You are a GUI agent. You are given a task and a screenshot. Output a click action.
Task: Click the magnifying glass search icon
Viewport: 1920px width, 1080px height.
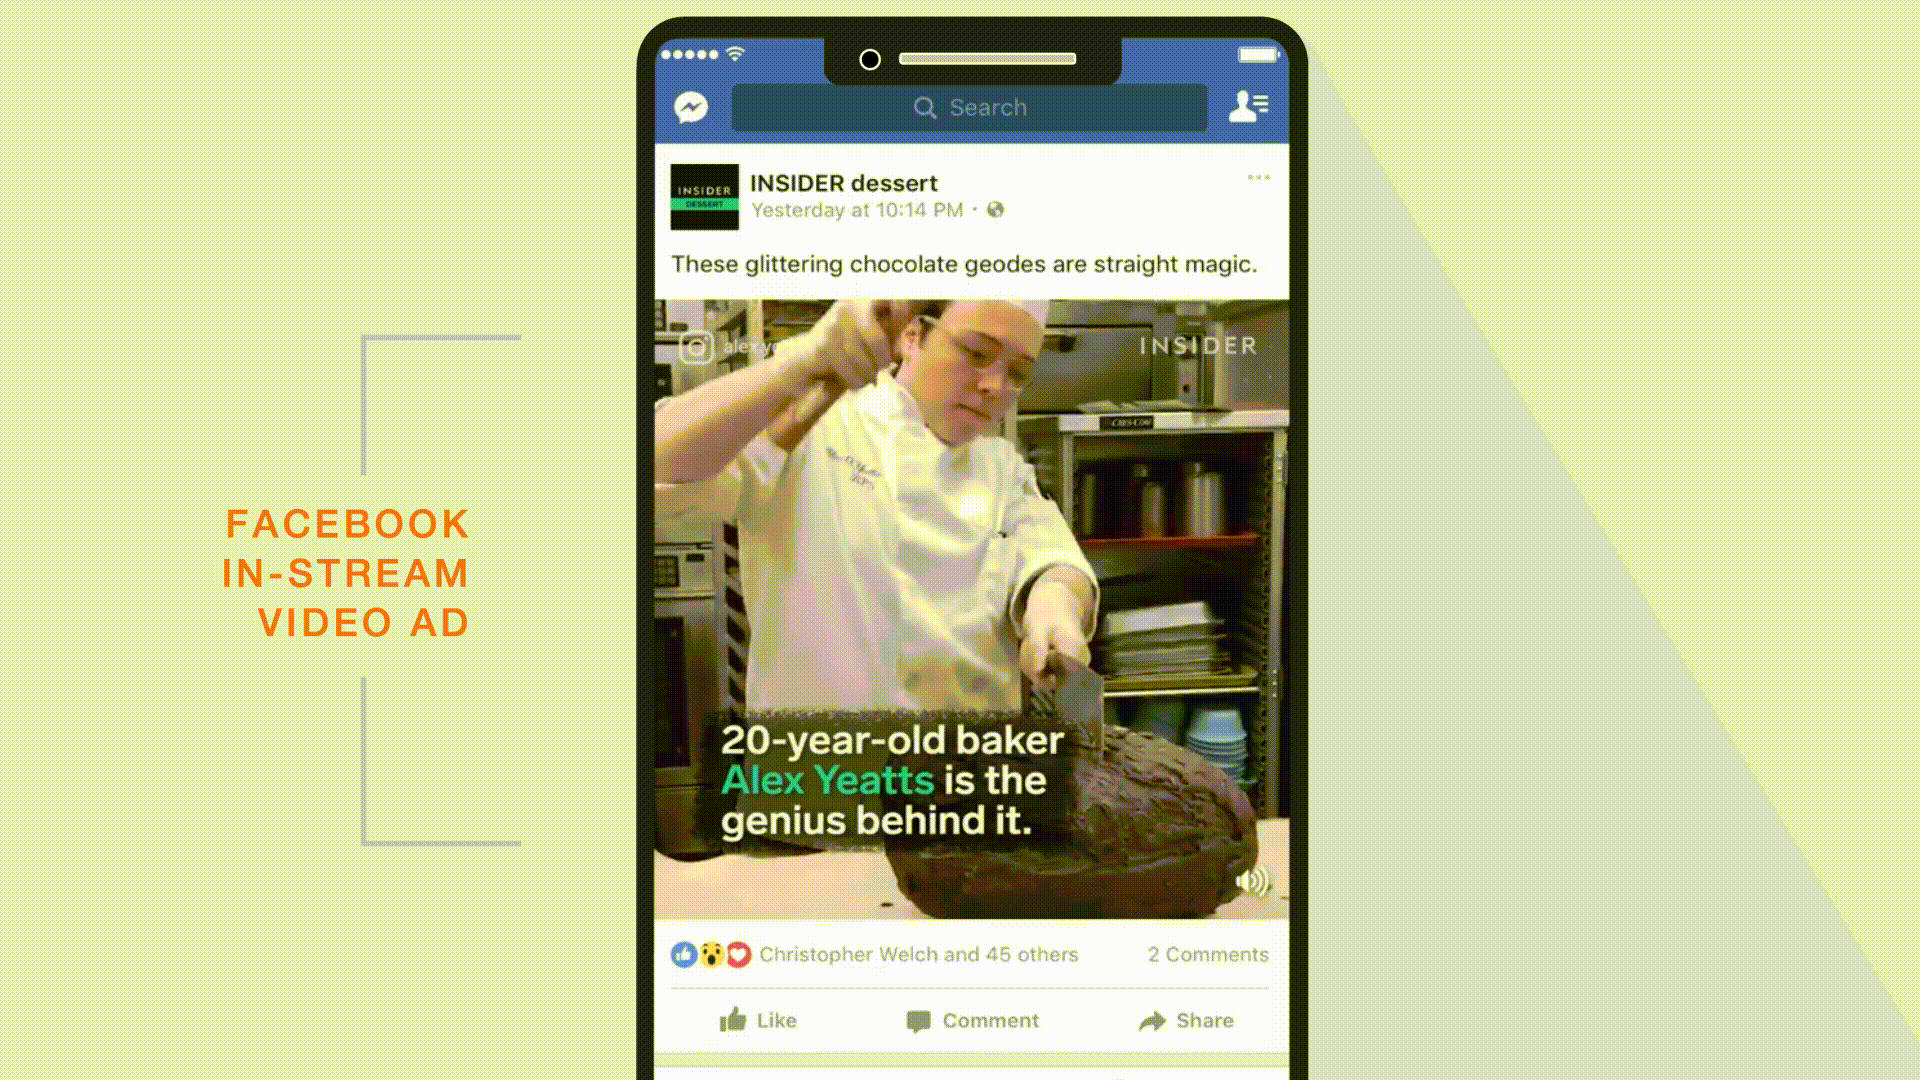point(925,108)
